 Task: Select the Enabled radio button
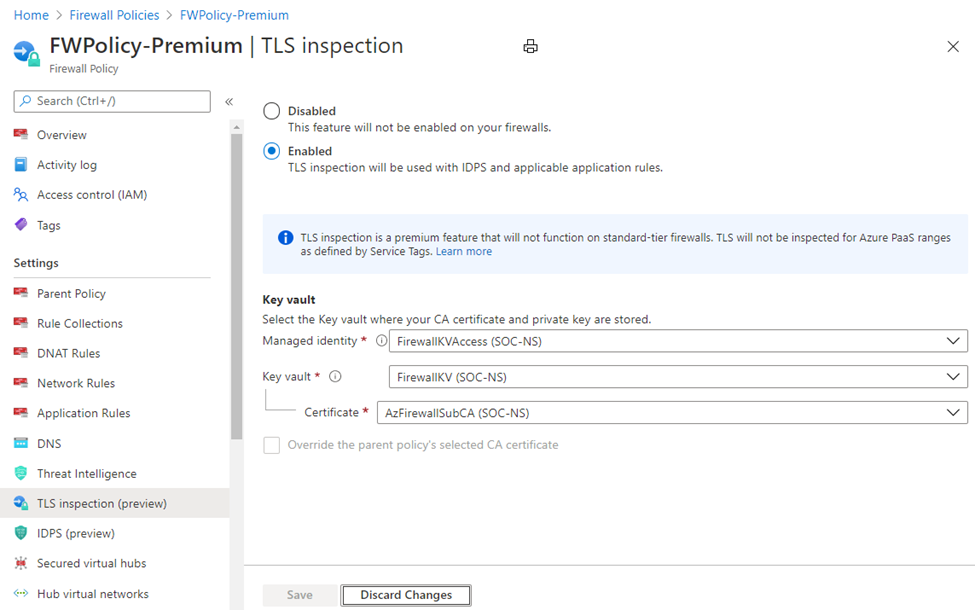pos(271,151)
